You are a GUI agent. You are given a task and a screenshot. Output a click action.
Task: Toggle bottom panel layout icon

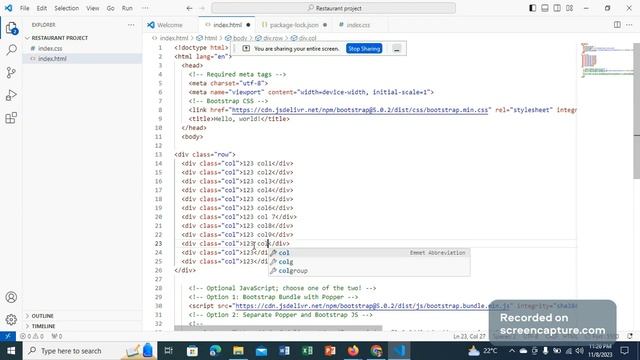tap(544, 8)
